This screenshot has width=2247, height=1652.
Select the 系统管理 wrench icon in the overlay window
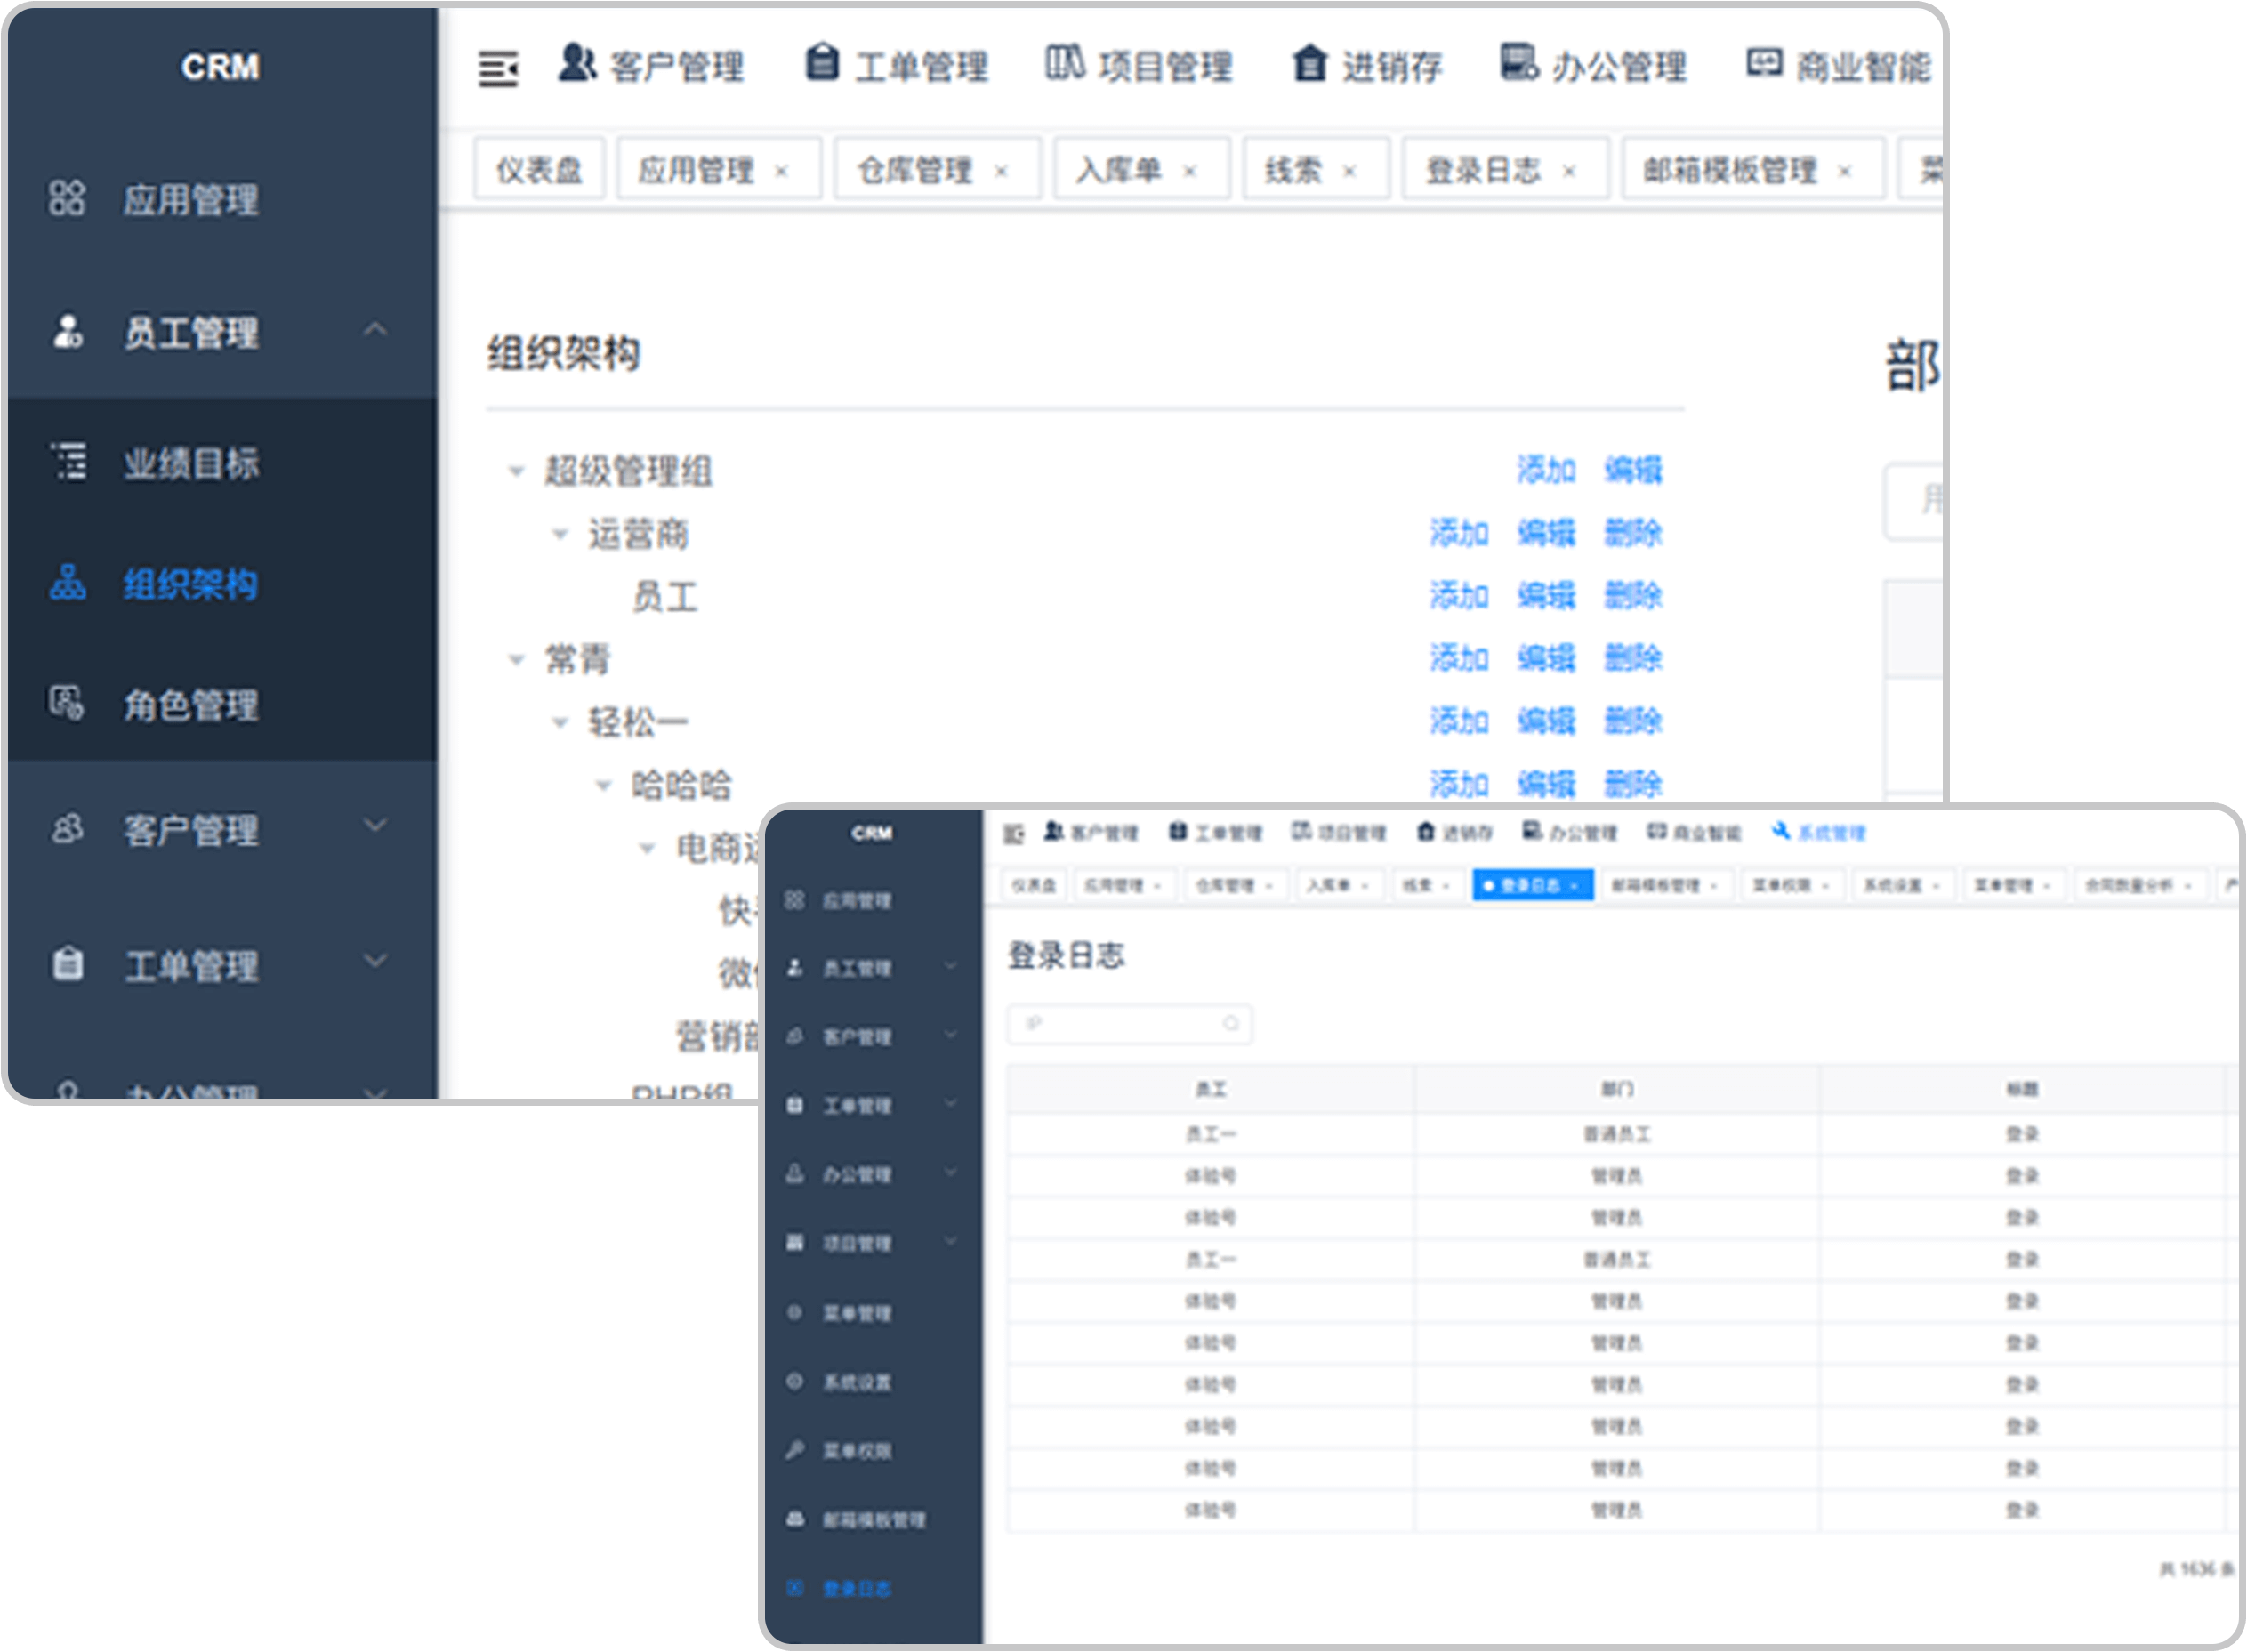point(1782,831)
